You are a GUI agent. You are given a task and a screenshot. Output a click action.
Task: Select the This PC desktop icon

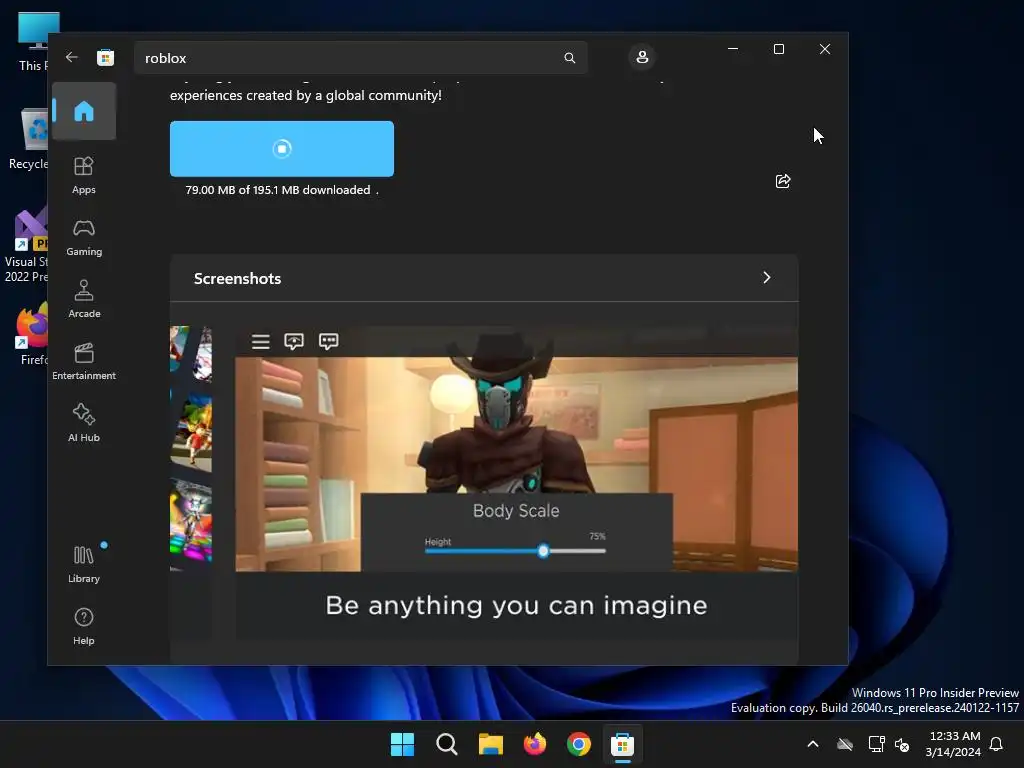coord(33,41)
